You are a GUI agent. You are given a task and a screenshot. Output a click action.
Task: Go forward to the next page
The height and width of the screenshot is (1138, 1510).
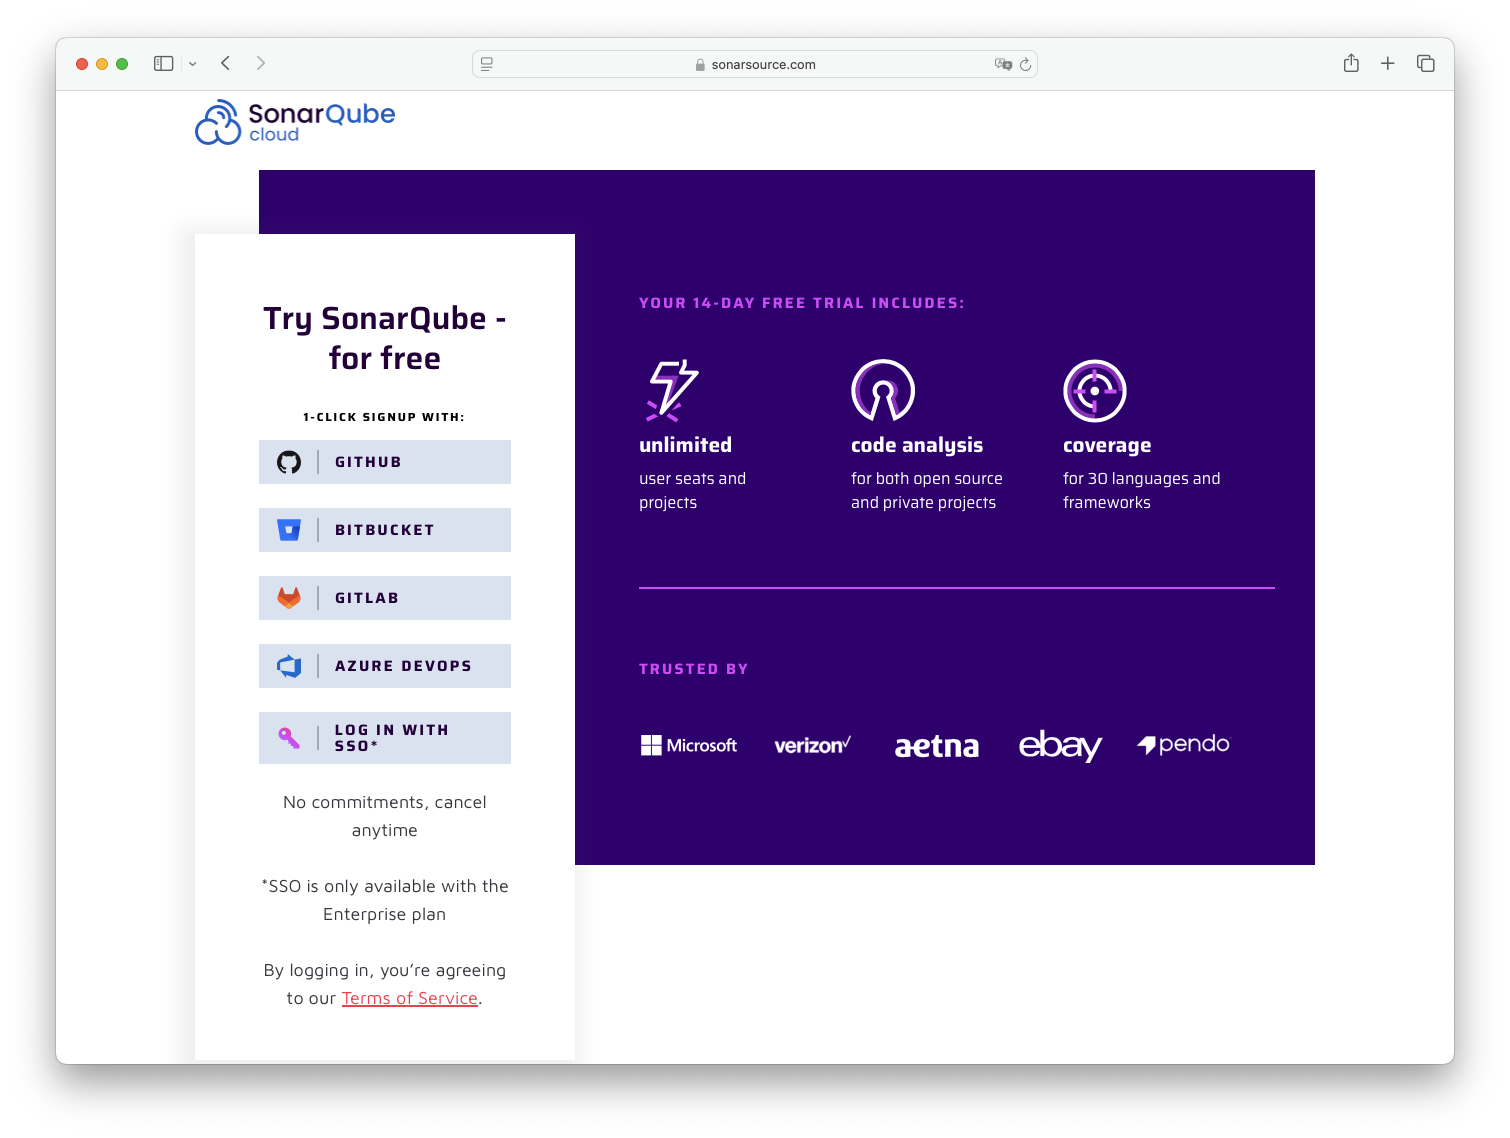click(261, 63)
